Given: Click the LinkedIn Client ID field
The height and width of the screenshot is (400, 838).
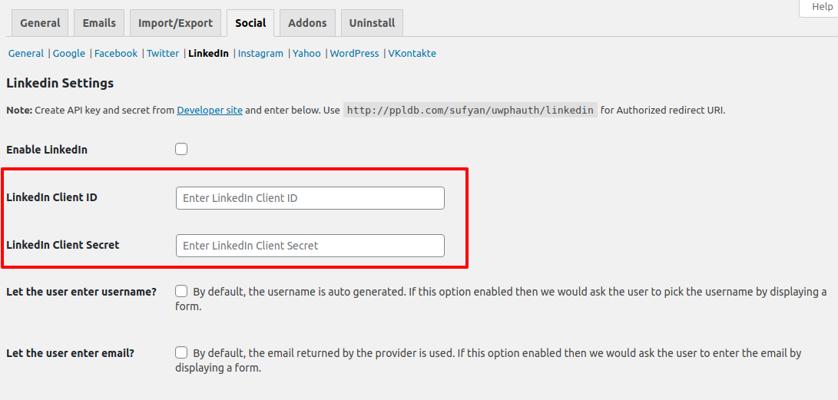Looking at the screenshot, I should tap(310, 198).
